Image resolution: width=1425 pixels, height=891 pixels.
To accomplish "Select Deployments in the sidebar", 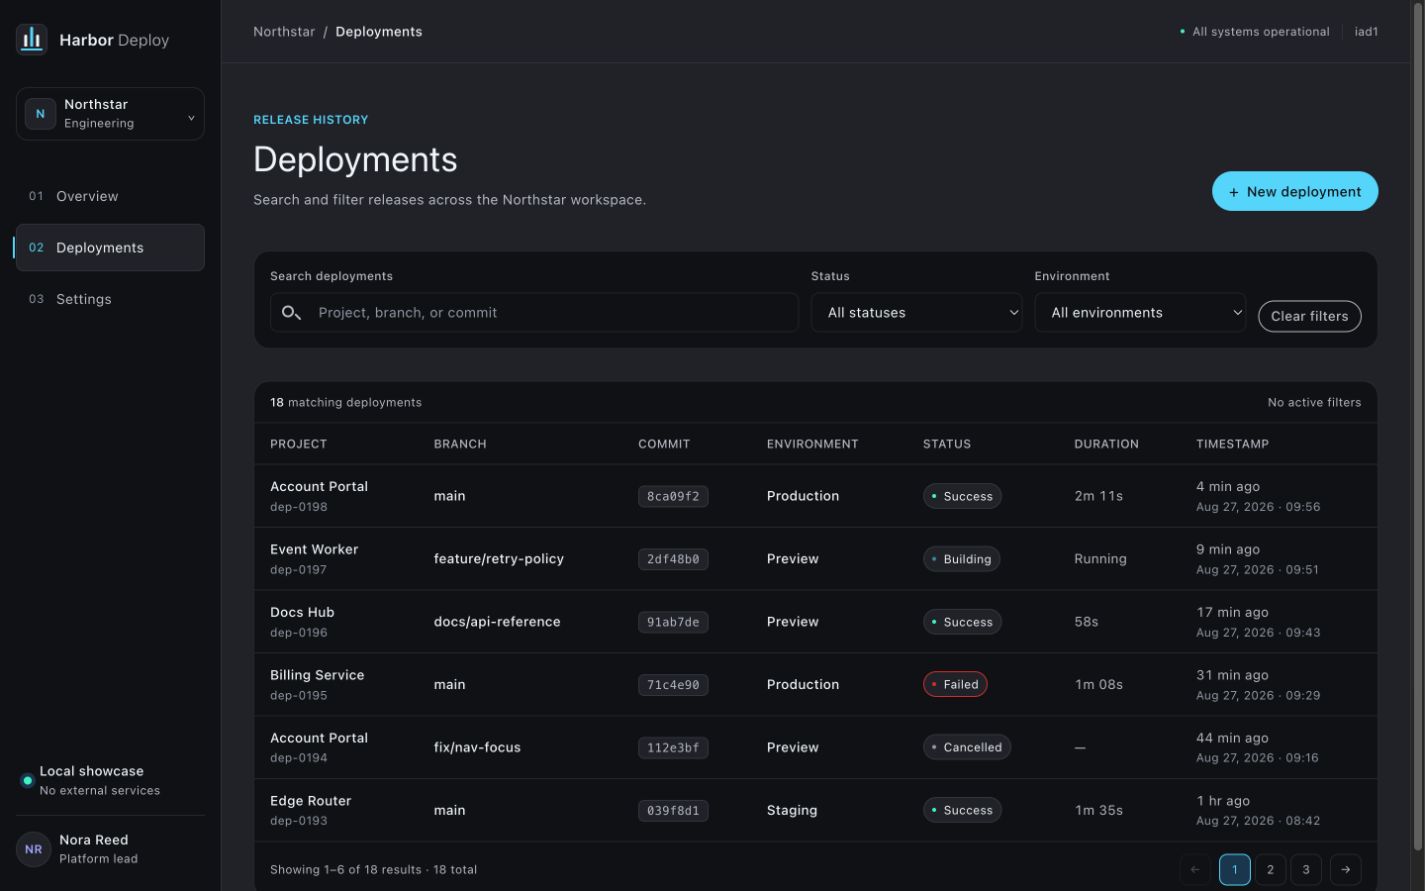I will [x=110, y=248].
